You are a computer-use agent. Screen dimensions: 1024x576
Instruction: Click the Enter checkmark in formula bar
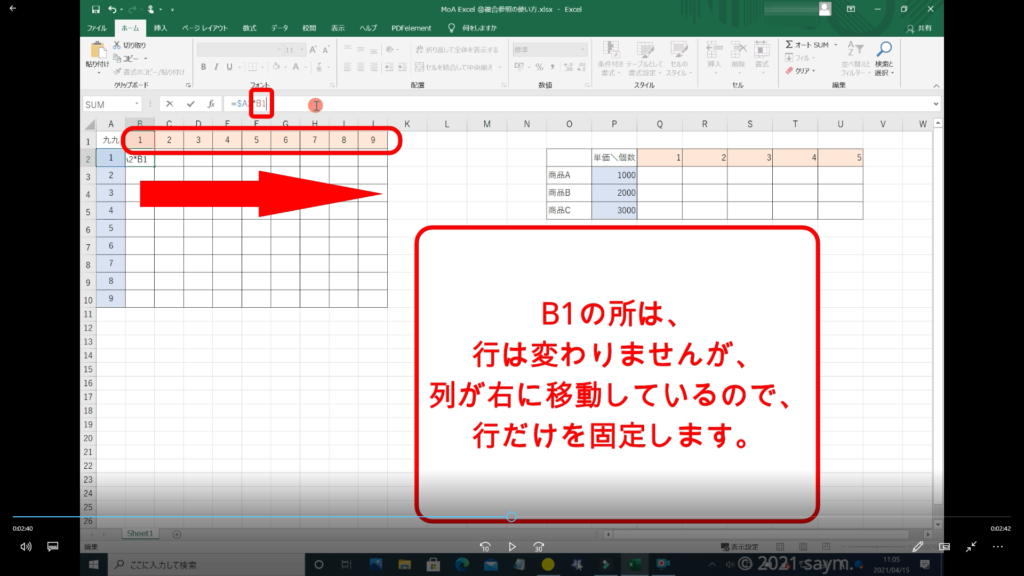tap(191, 104)
